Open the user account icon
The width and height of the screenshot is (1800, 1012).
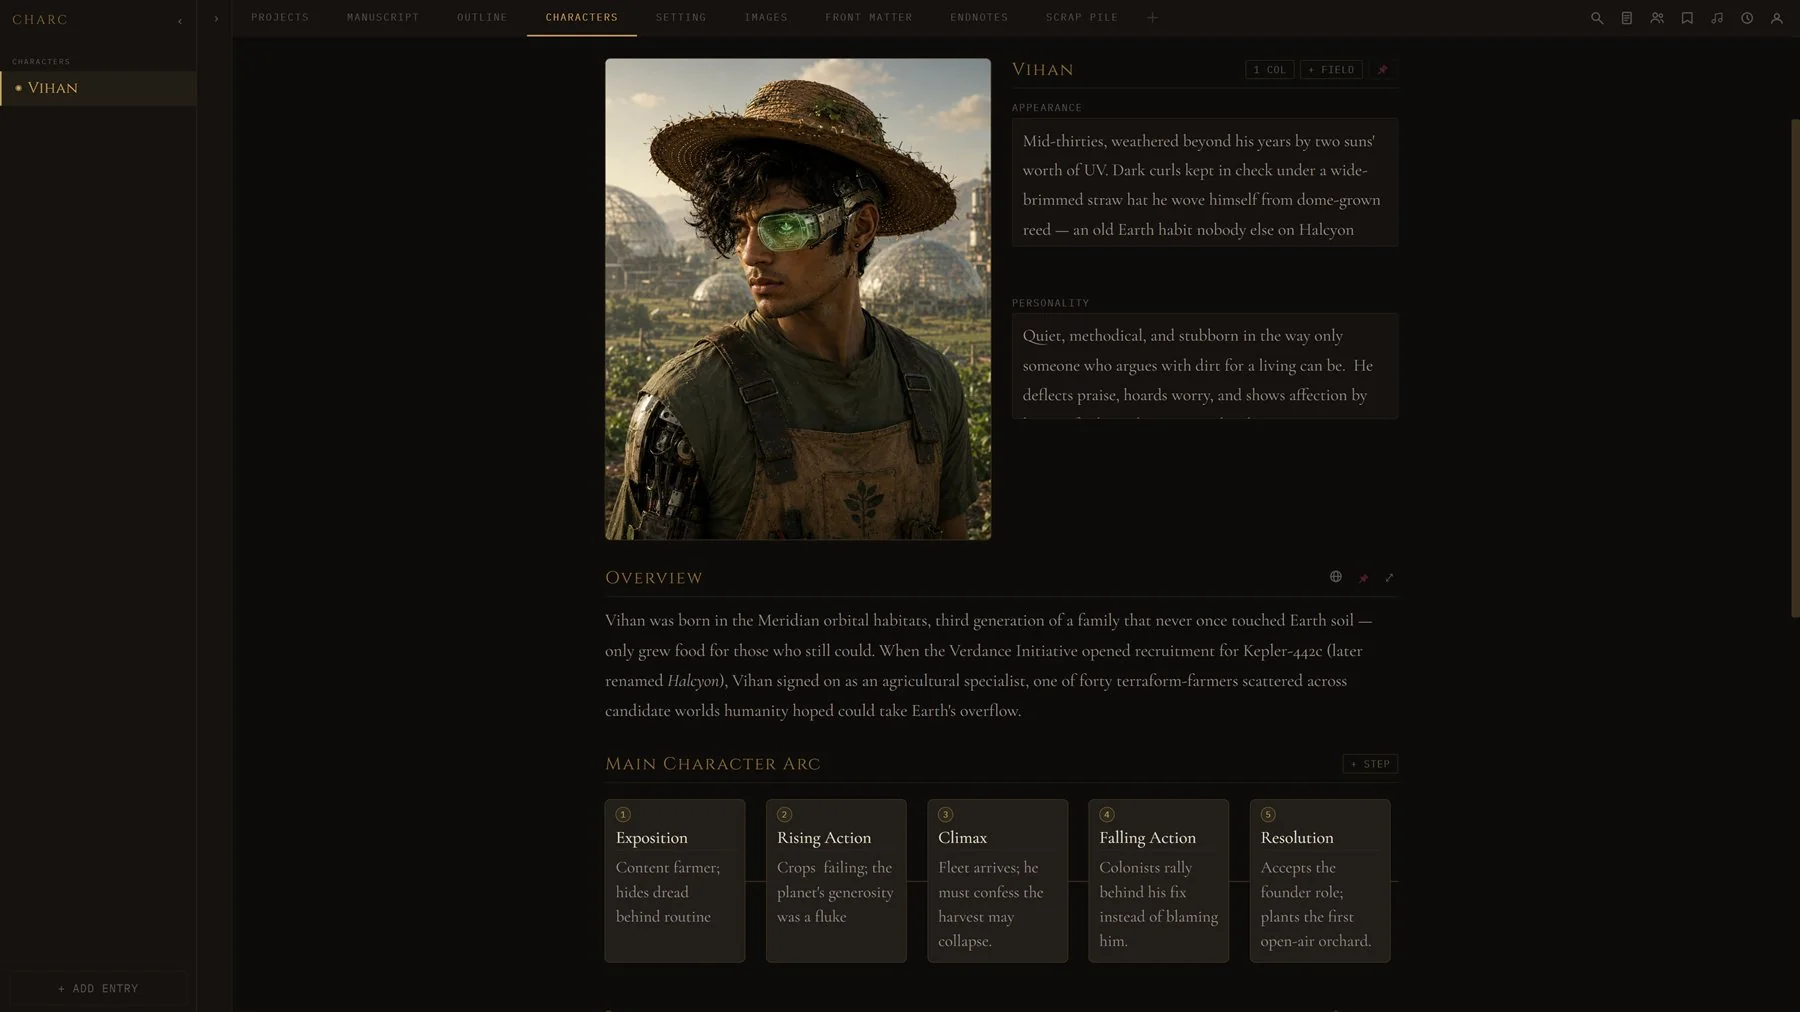pos(1777,18)
